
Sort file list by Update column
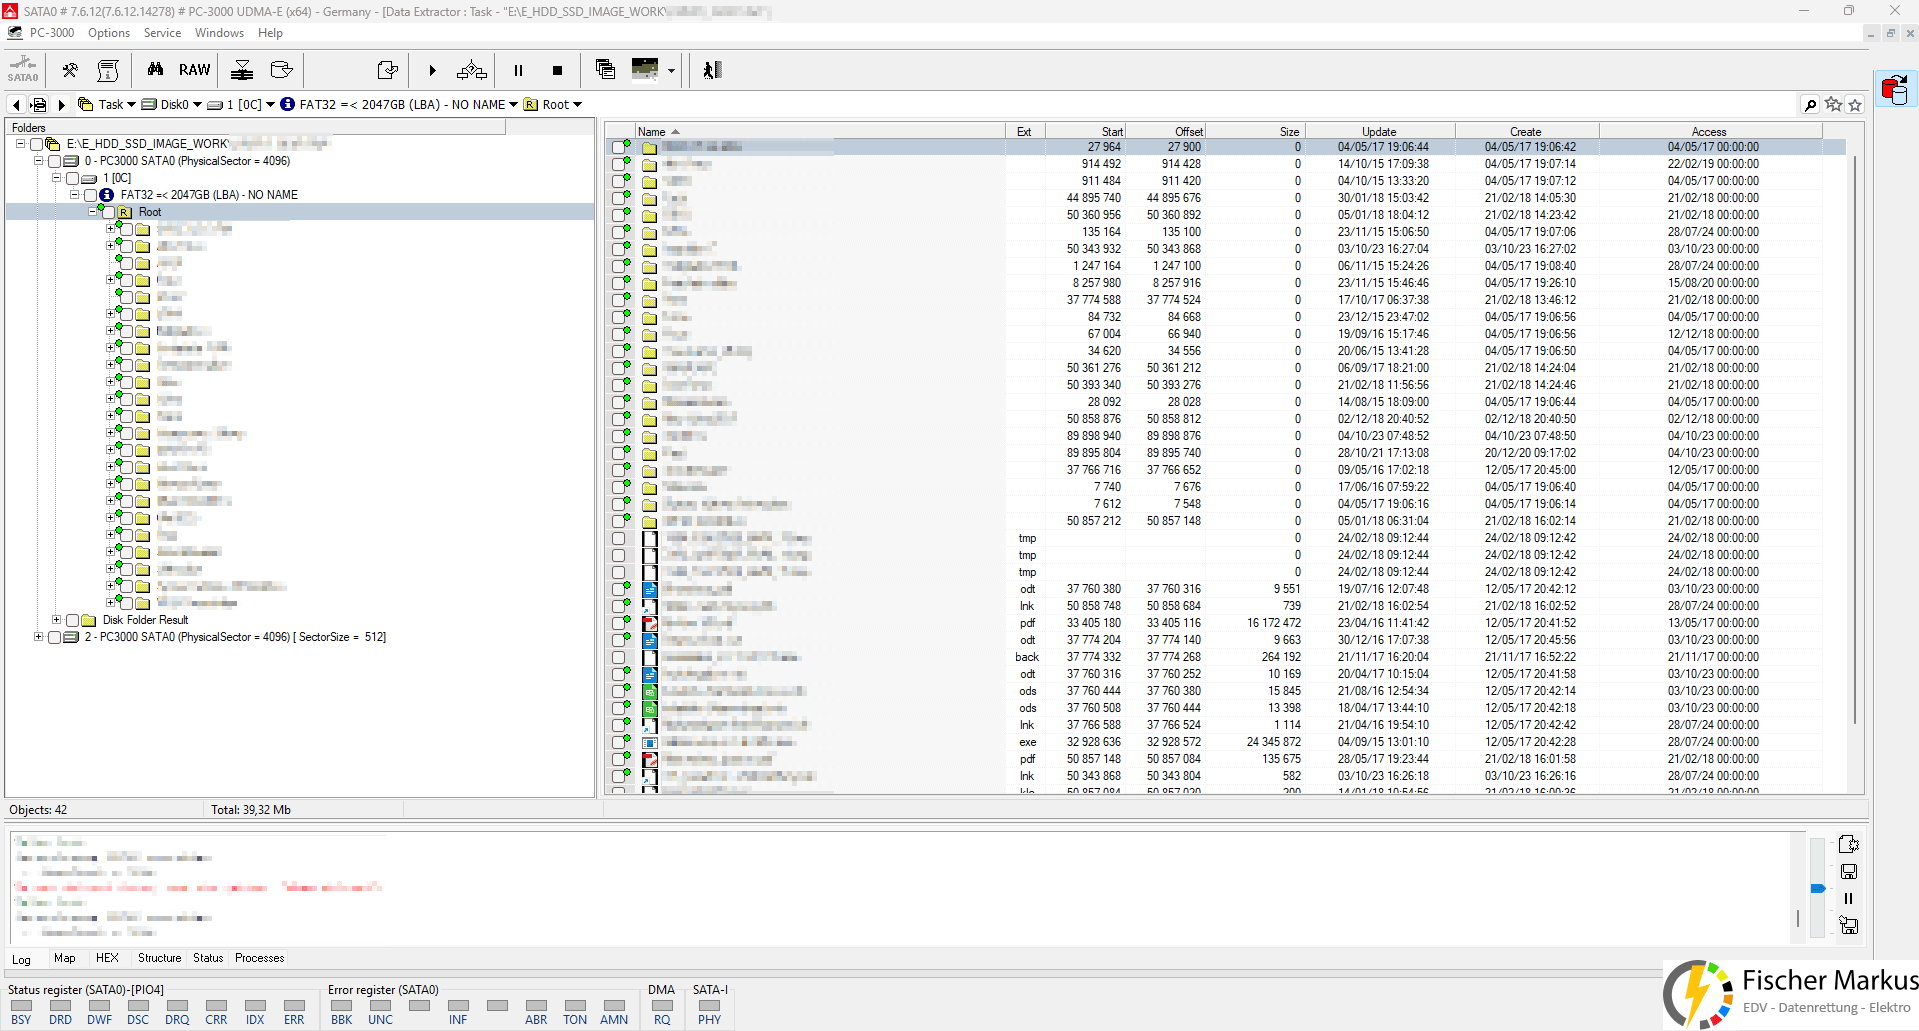pos(1380,131)
